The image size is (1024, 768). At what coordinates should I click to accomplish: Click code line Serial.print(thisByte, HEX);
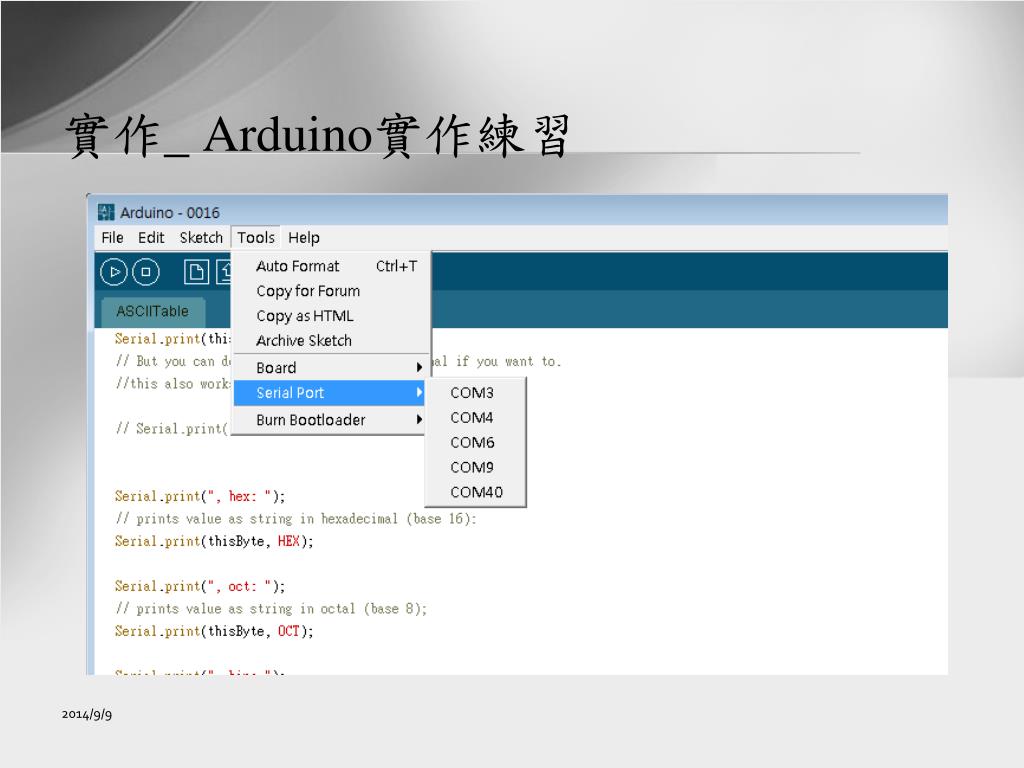click(x=214, y=541)
